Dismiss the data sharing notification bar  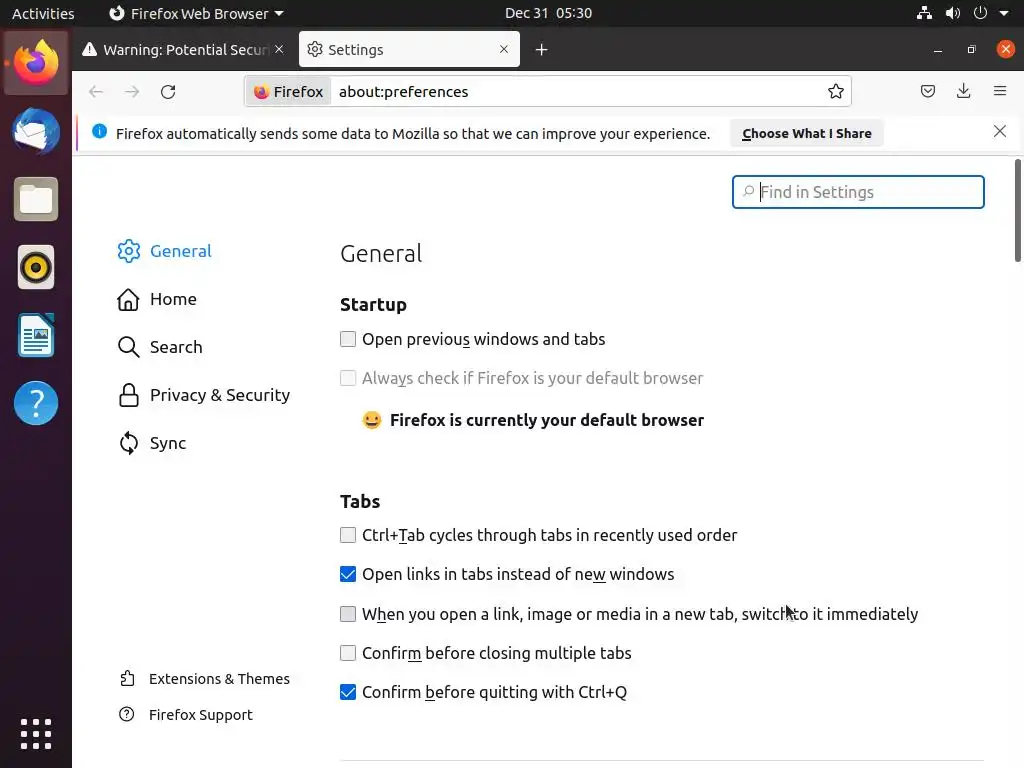point(999,132)
